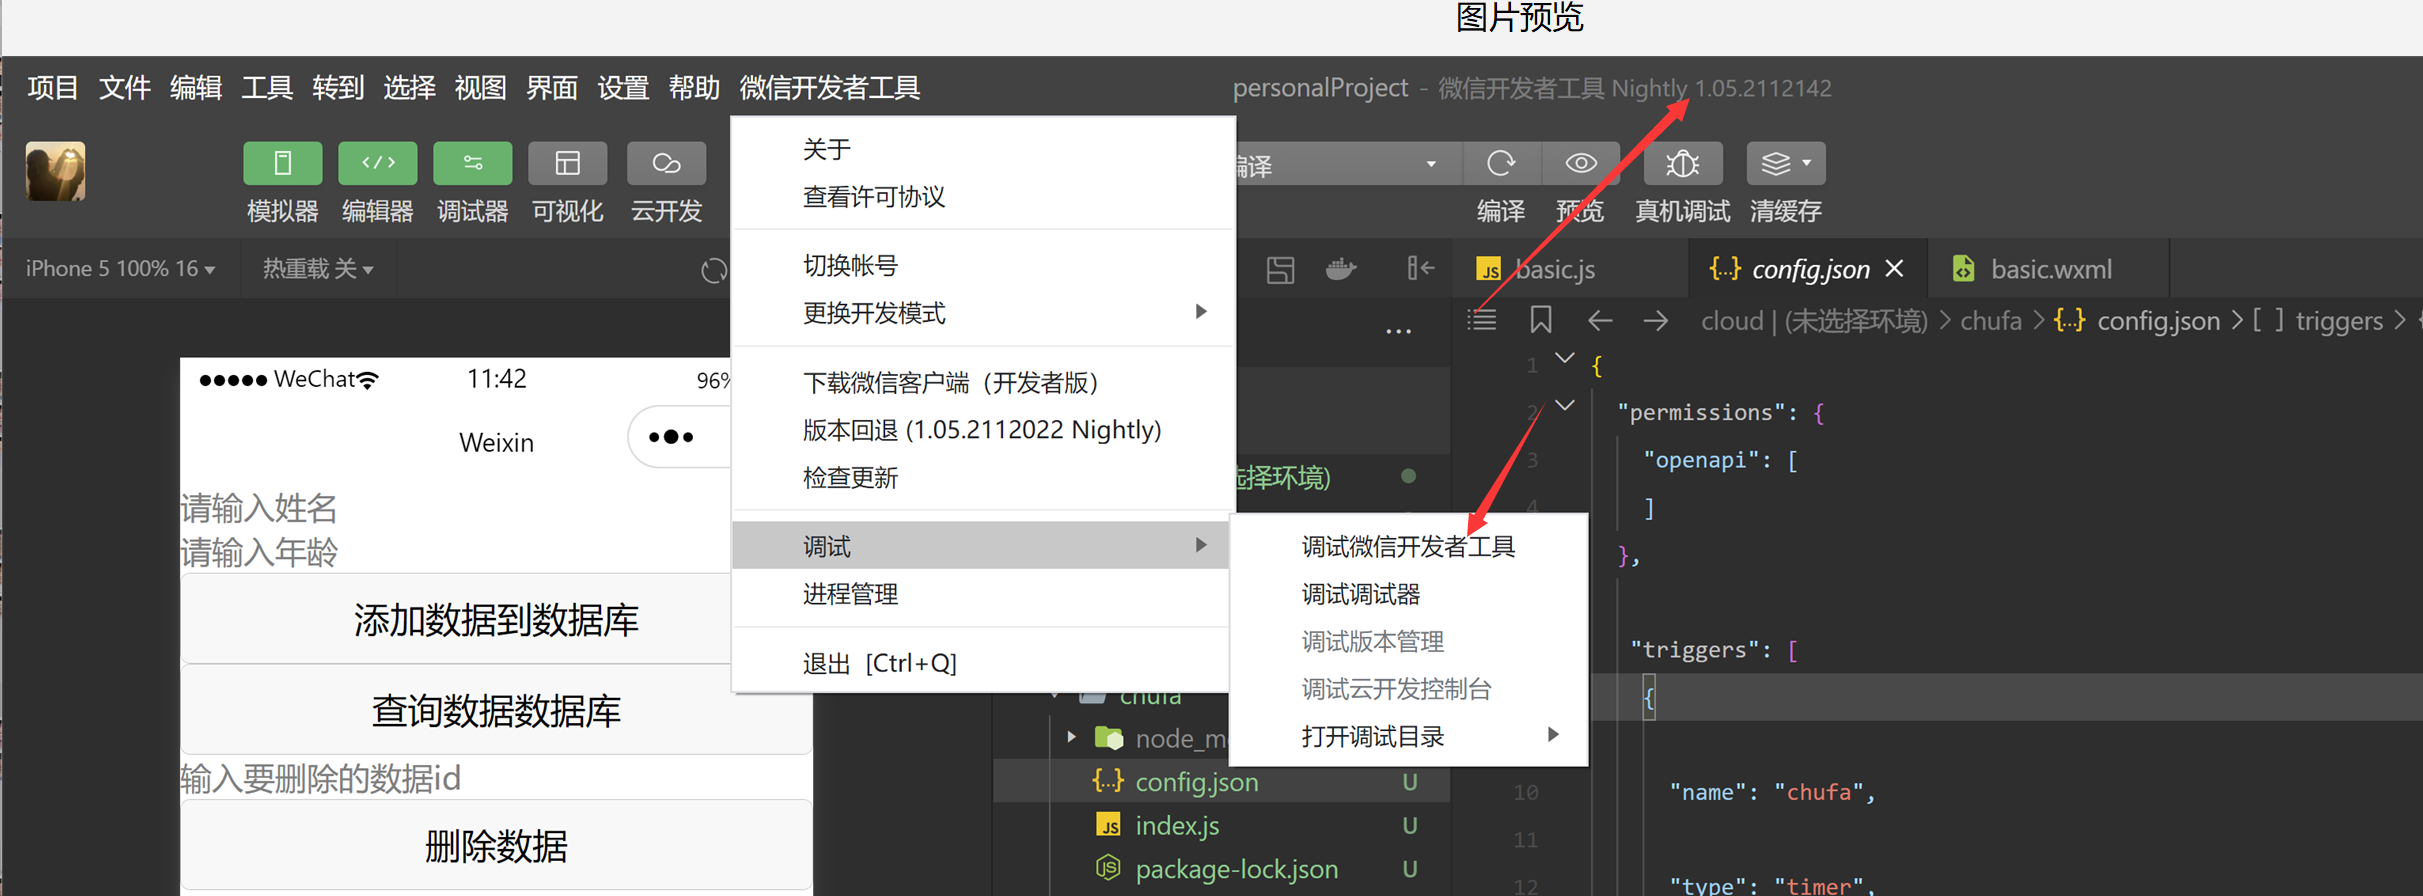Open the 热重载 关 hot reload dropdown
Viewport: 2423px width, 896px height.
click(318, 269)
